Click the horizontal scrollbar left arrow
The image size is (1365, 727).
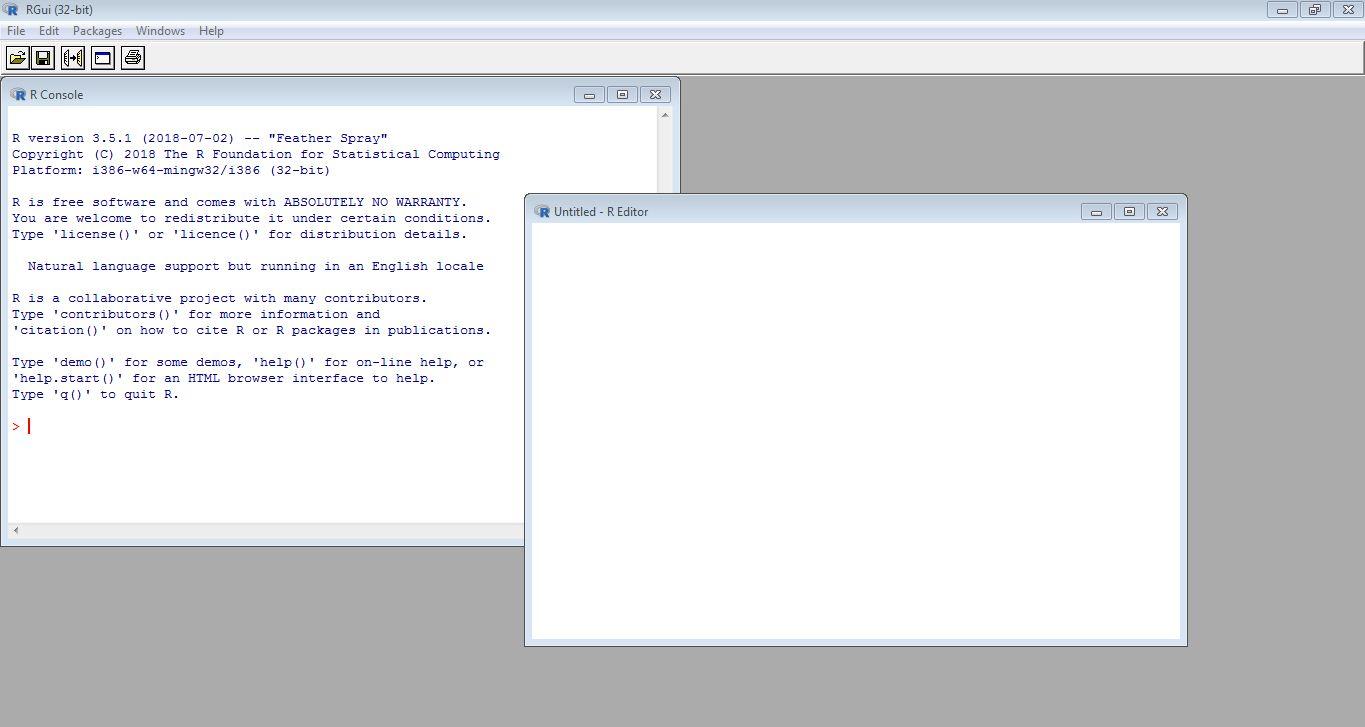pos(15,530)
